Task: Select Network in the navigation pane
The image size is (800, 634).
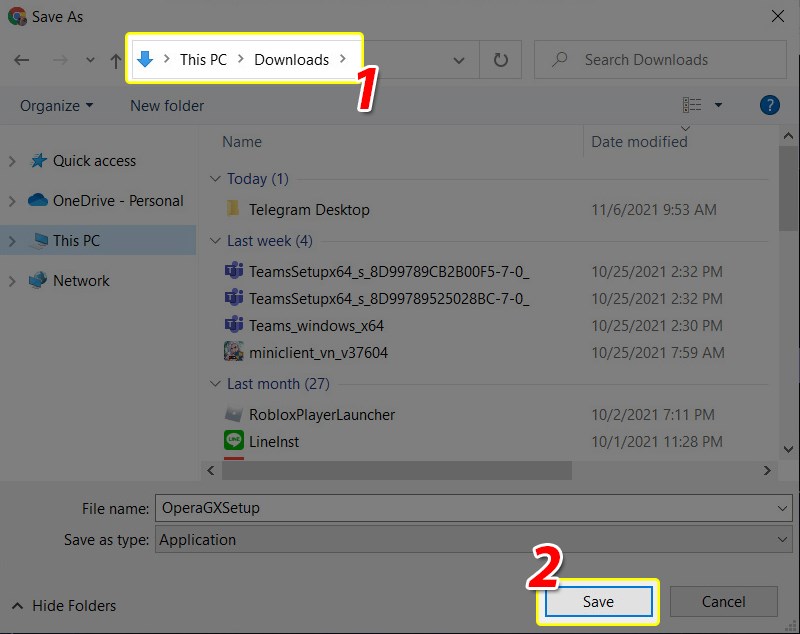Action: click(x=81, y=281)
